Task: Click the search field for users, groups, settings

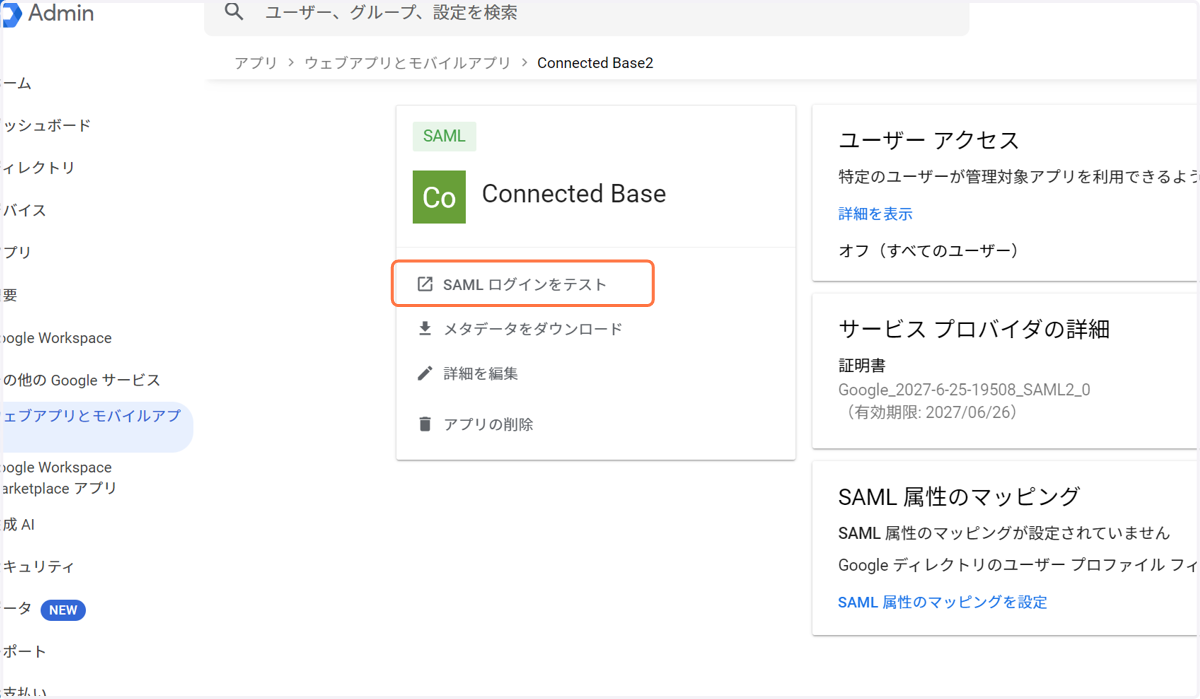Action: [x=587, y=14]
